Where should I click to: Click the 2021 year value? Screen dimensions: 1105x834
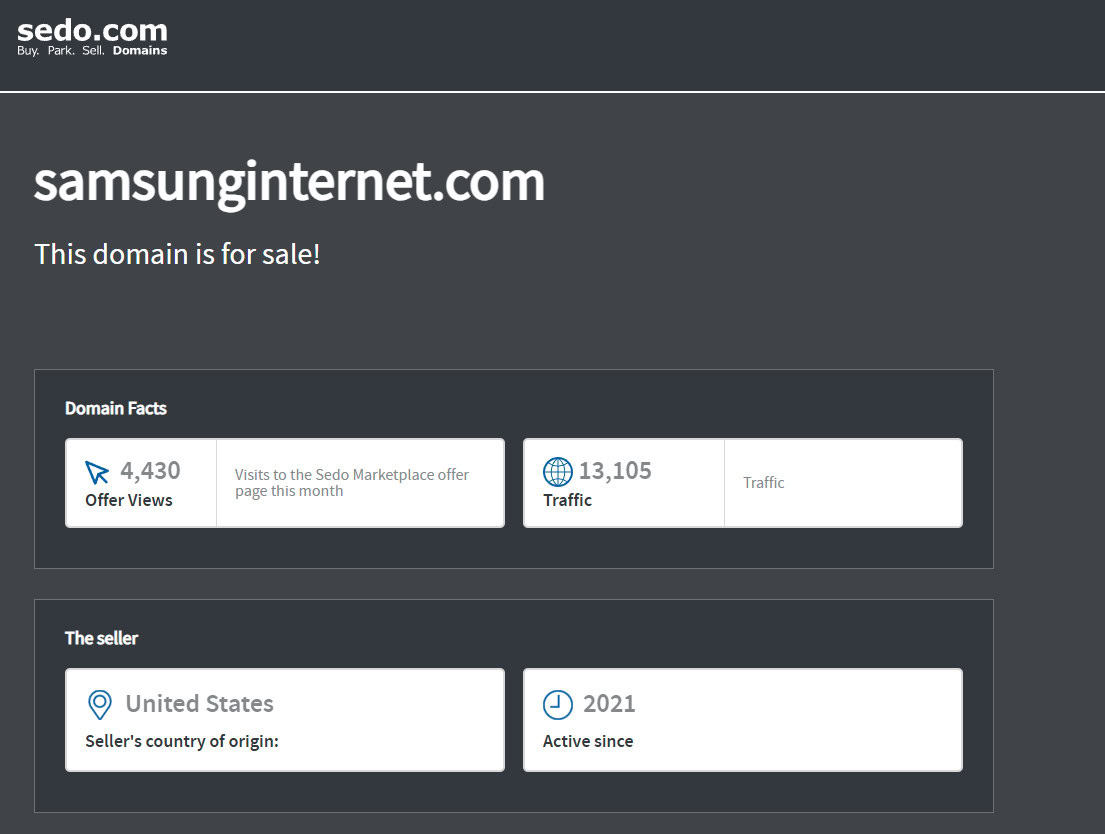point(609,704)
